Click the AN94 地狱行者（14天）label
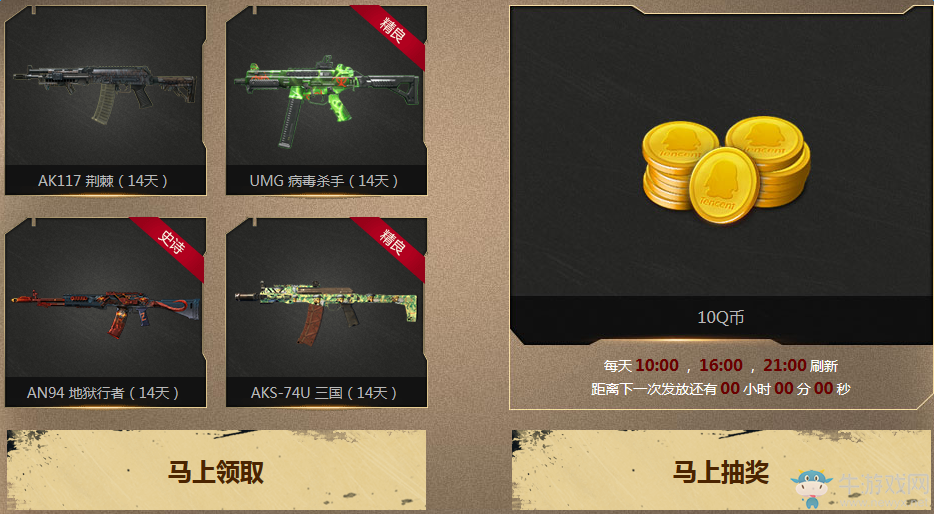 [103, 392]
